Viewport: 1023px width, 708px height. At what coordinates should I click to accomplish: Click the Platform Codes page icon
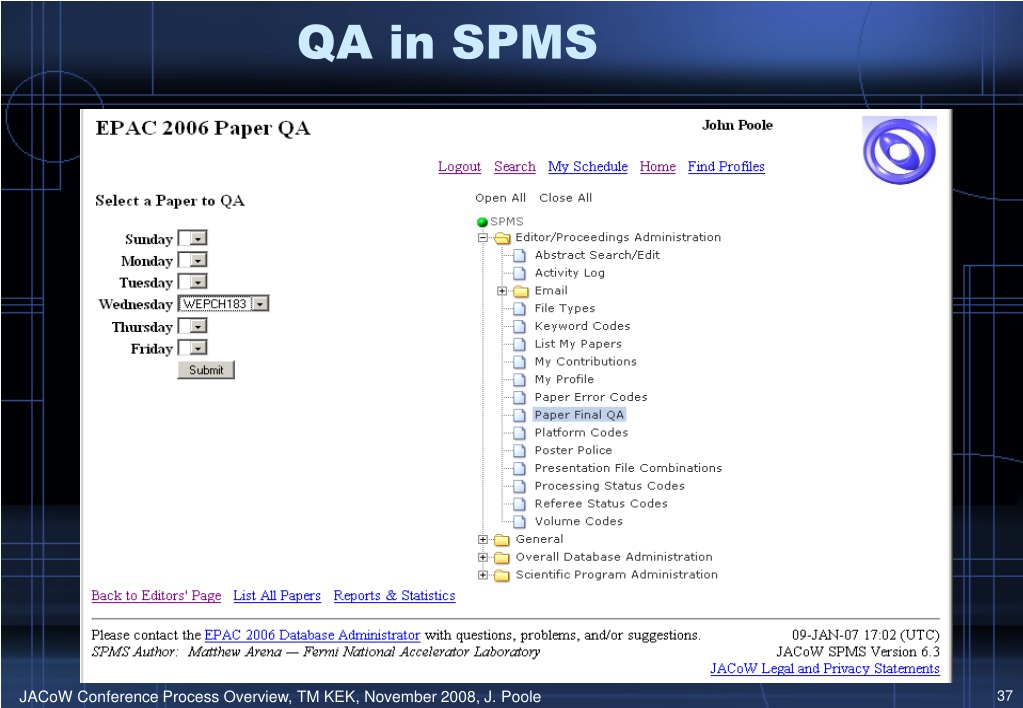[519, 433]
